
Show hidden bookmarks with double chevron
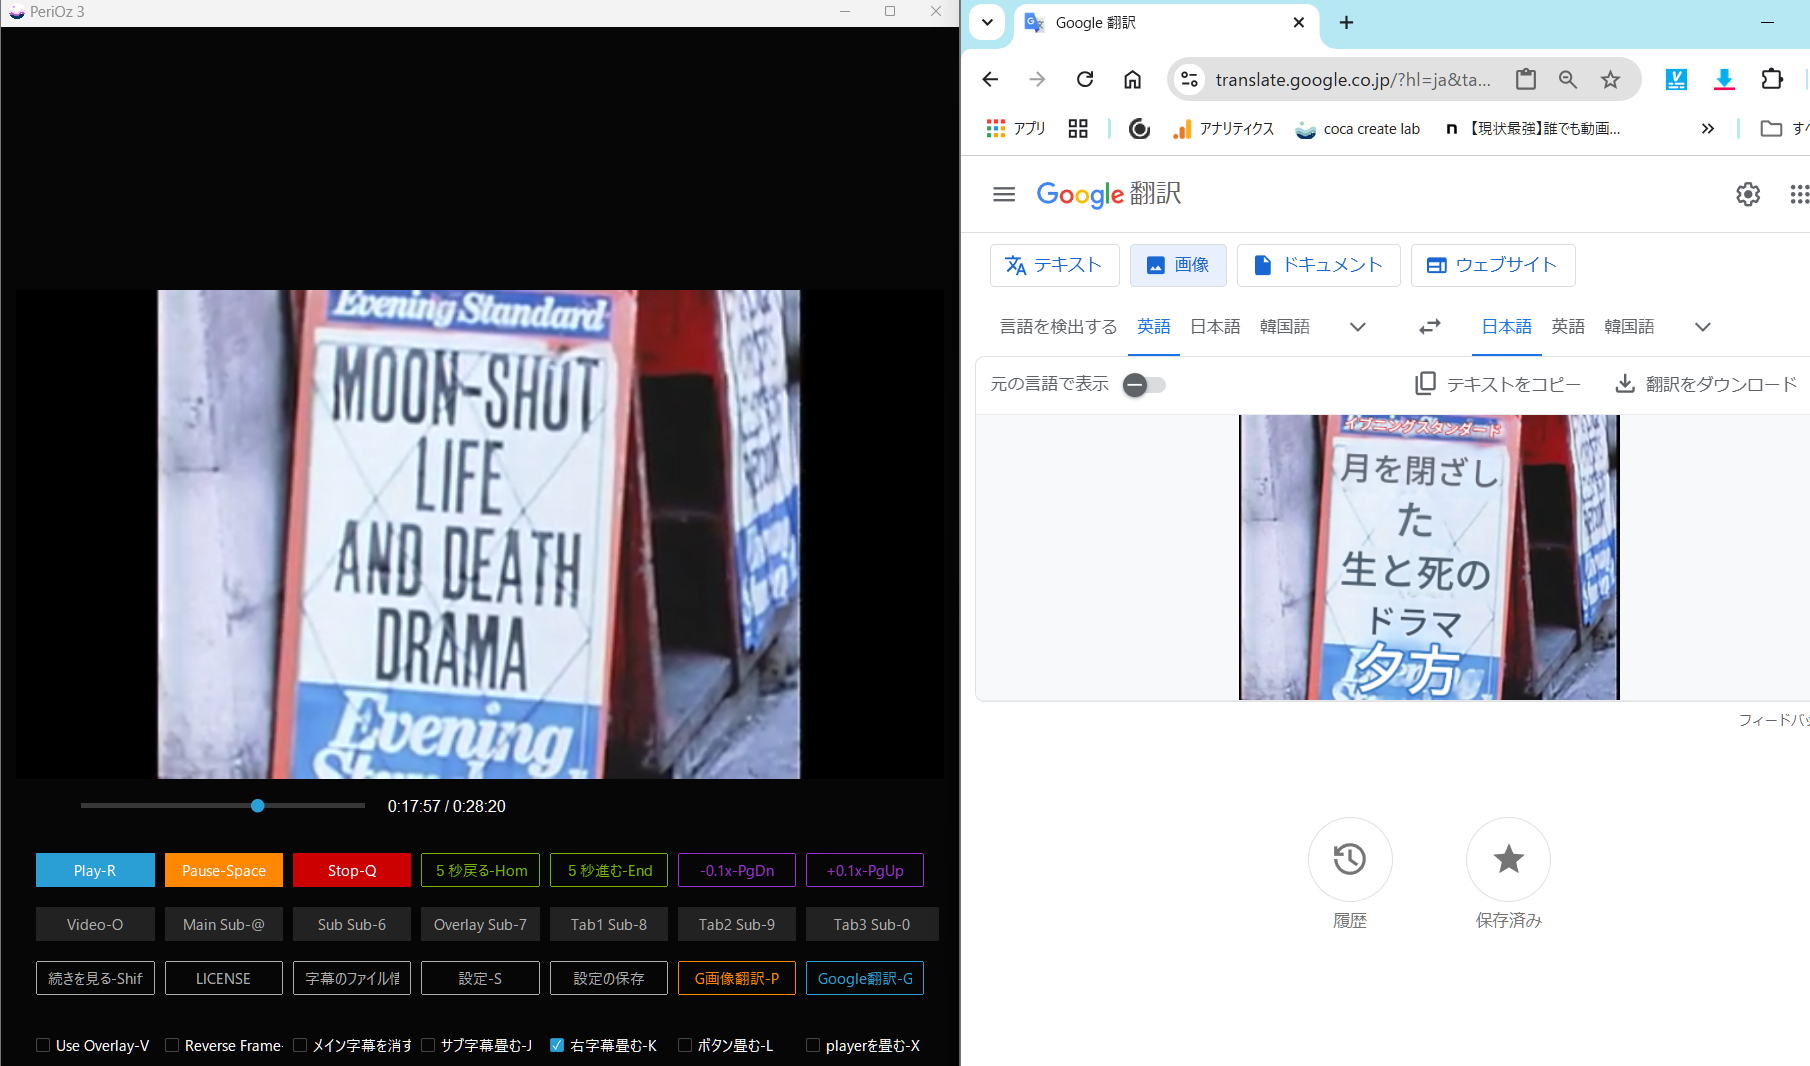pos(1707,129)
